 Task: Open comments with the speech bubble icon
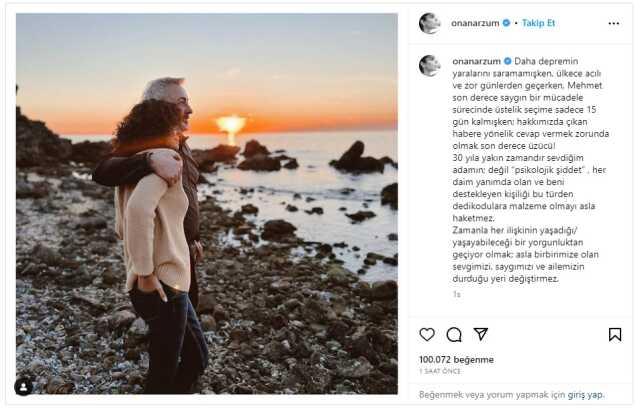[454, 334]
